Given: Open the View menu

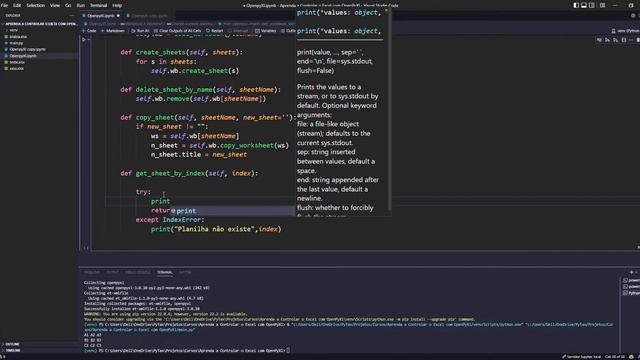Looking at the screenshot, I should [55, 6].
